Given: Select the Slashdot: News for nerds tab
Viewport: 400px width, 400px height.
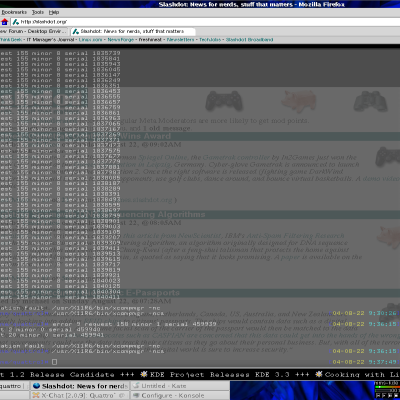Looking at the screenshot, I should point(133,31).
